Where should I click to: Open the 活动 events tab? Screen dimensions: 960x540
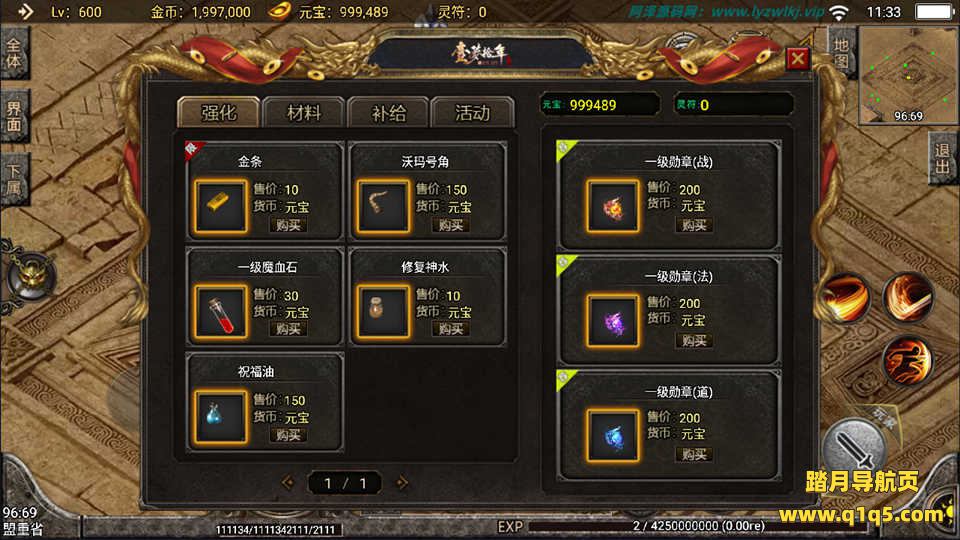pyautogui.click(x=472, y=113)
